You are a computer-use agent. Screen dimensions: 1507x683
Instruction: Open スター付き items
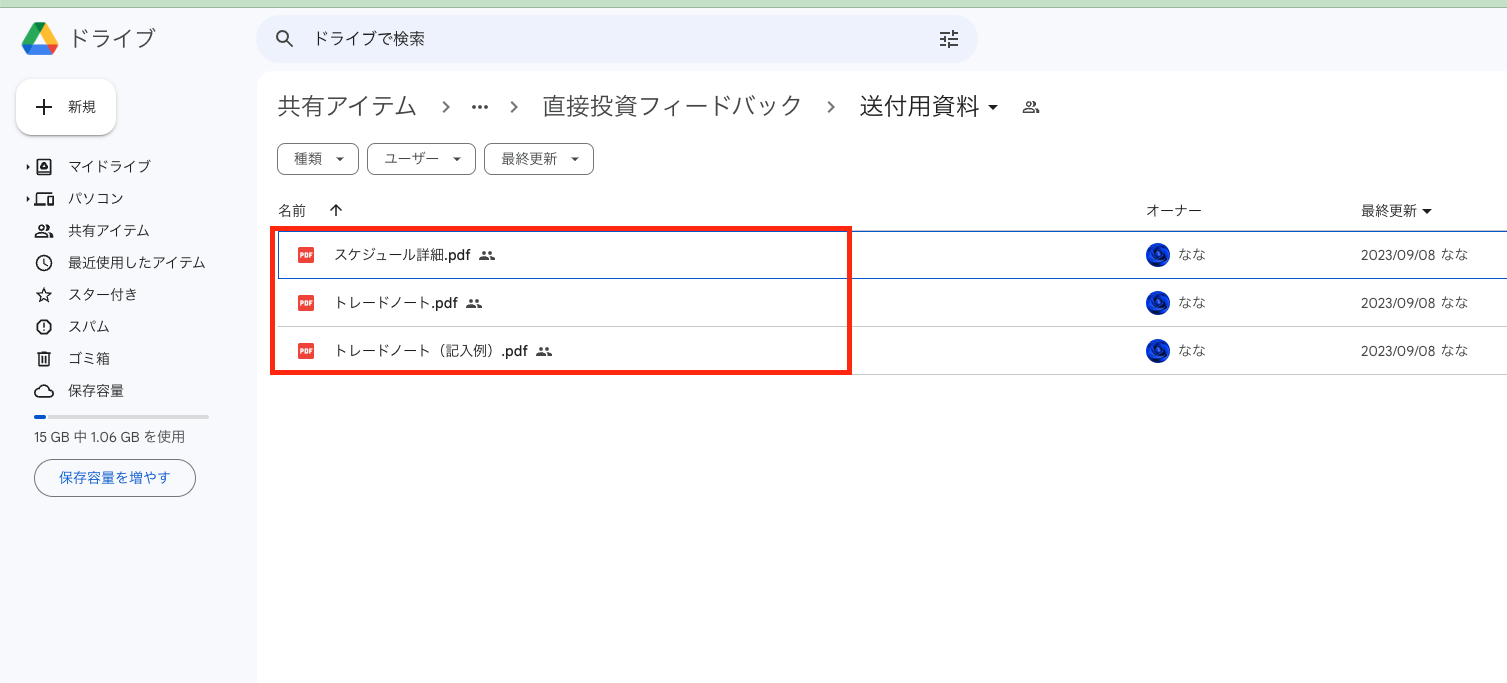point(103,294)
